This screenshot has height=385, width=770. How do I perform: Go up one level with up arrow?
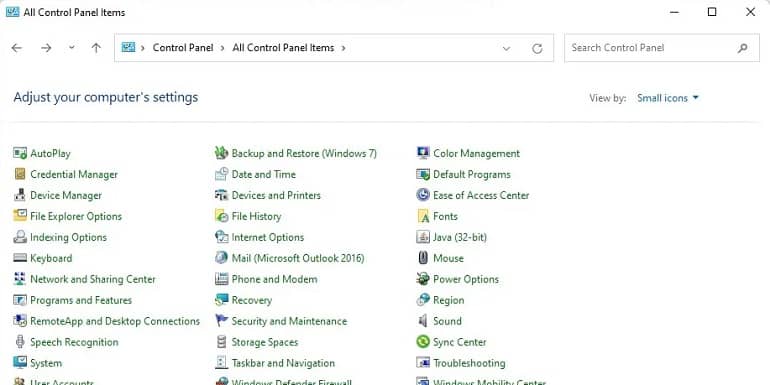tap(96, 48)
